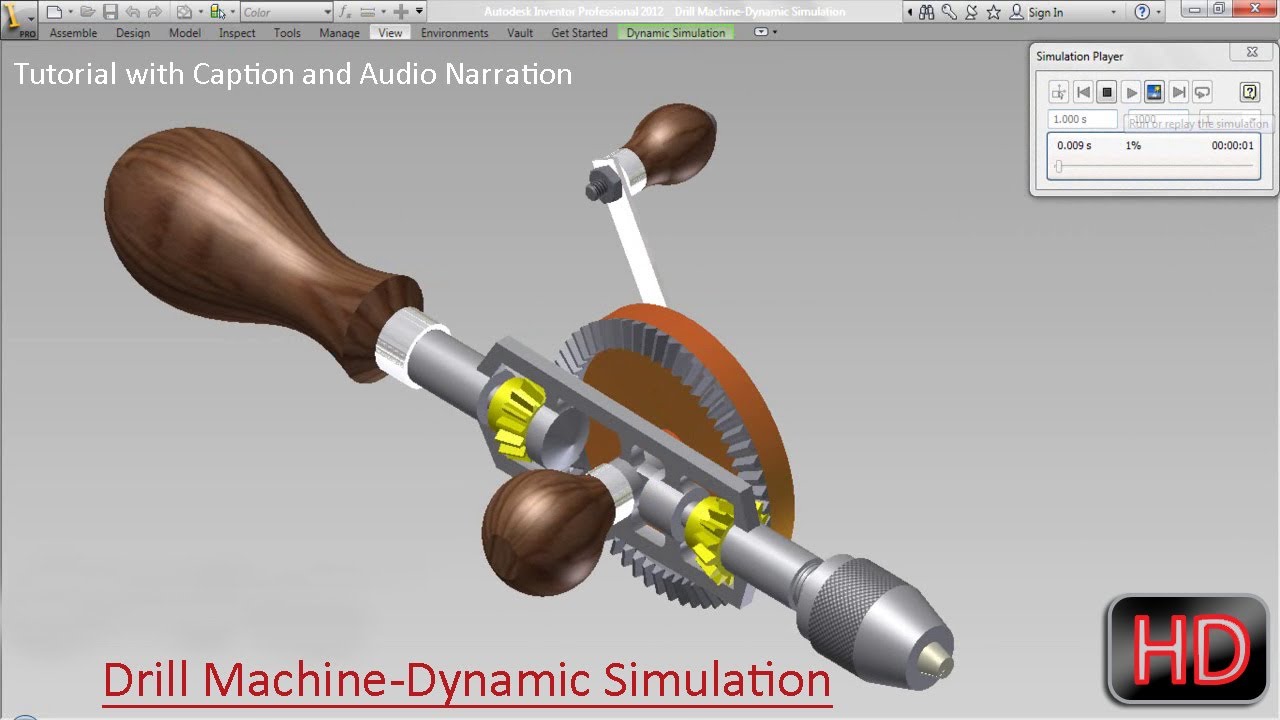1280x720 pixels.
Task: Stop the simulation in Simulation Player
Action: [x=1107, y=92]
